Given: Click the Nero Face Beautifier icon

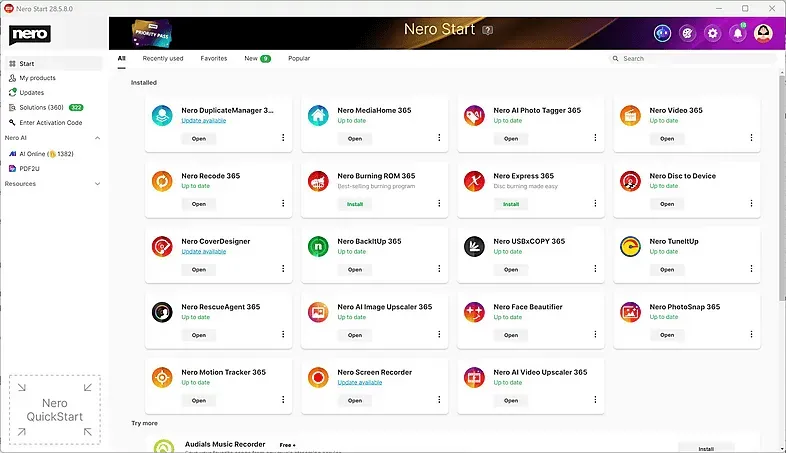Looking at the screenshot, I should click(474, 312).
